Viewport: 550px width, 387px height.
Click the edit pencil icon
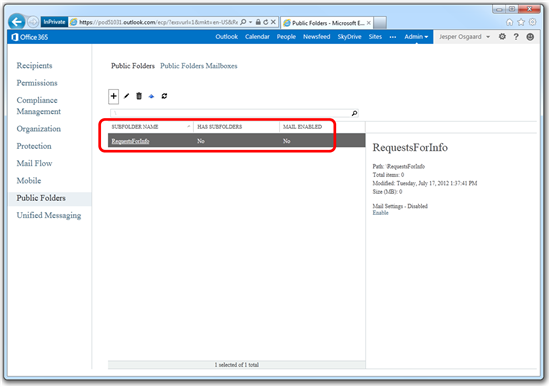(x=127, y=96)
